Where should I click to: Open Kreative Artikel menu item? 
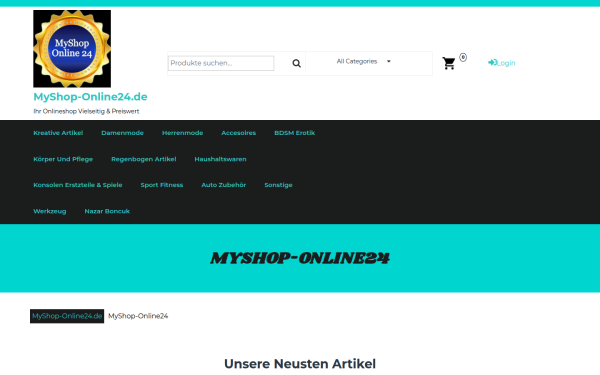[58, 133]
